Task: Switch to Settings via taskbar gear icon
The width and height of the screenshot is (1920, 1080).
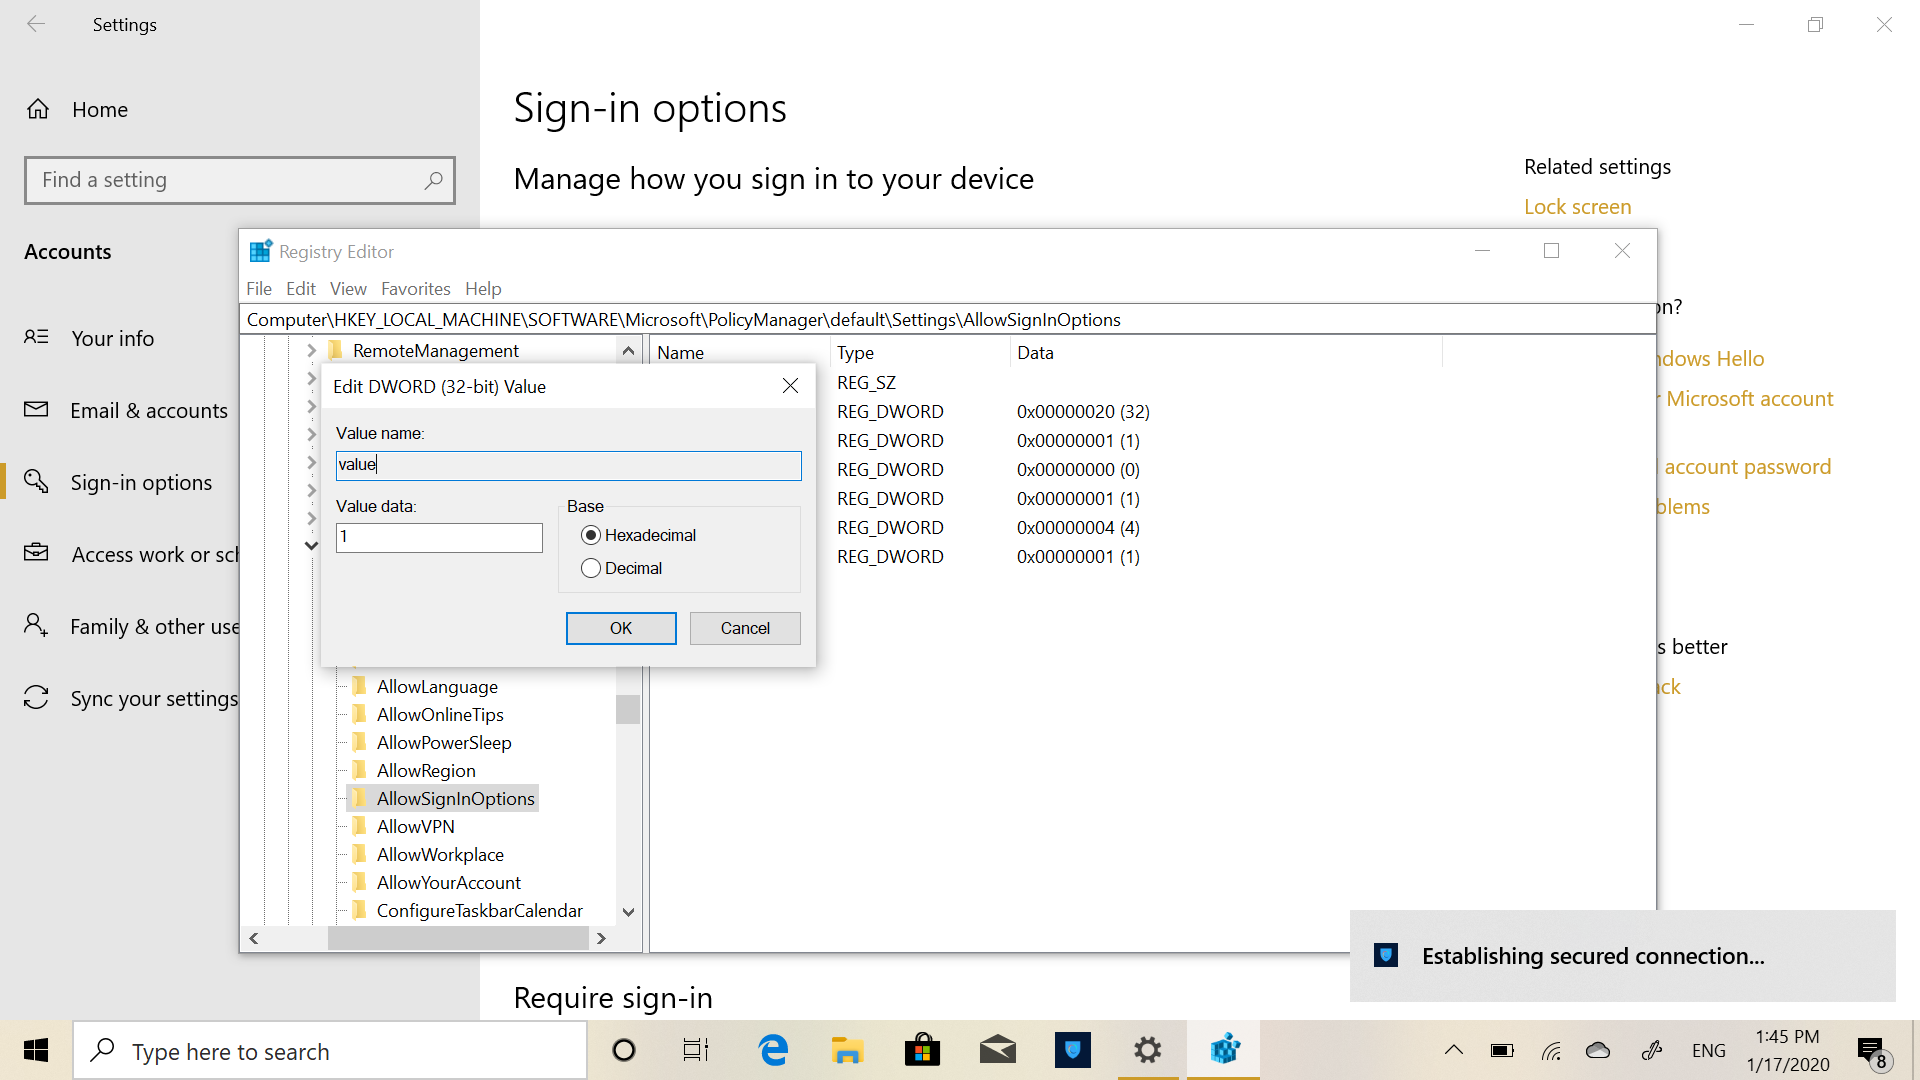Action: click(1148, 1050)
